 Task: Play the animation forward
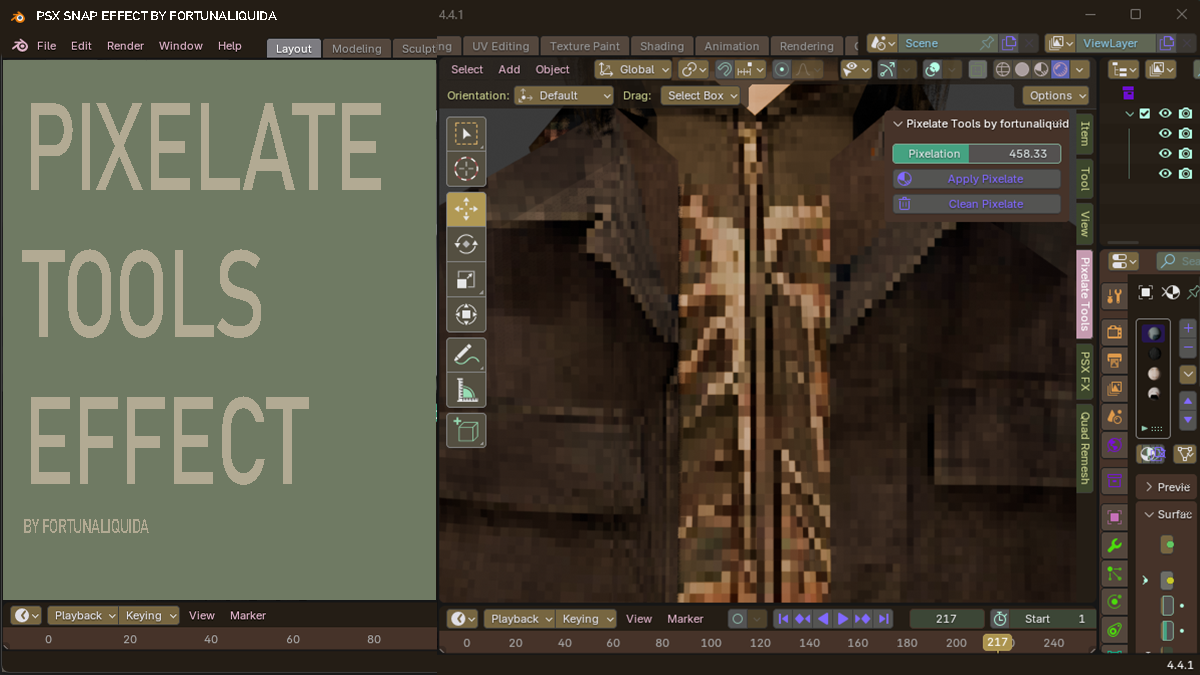coord(843,619)
